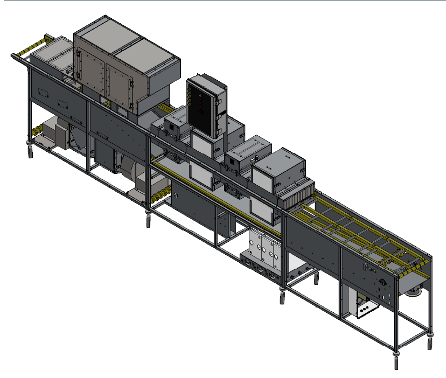446x378 pixels.
Task: Select the leveling foot at far left leg
Action: [31, 149]
